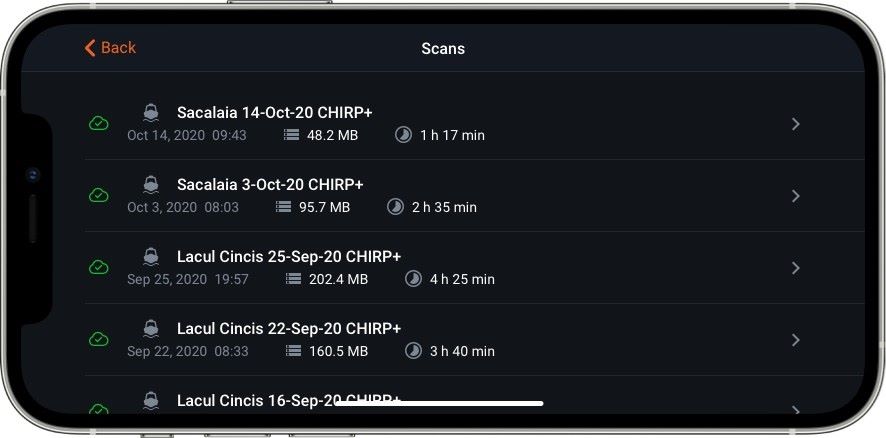Expand Sacalaia 3-Oct-20 scan via chevron
Viewport: 886px width, 438px height.
795,196
